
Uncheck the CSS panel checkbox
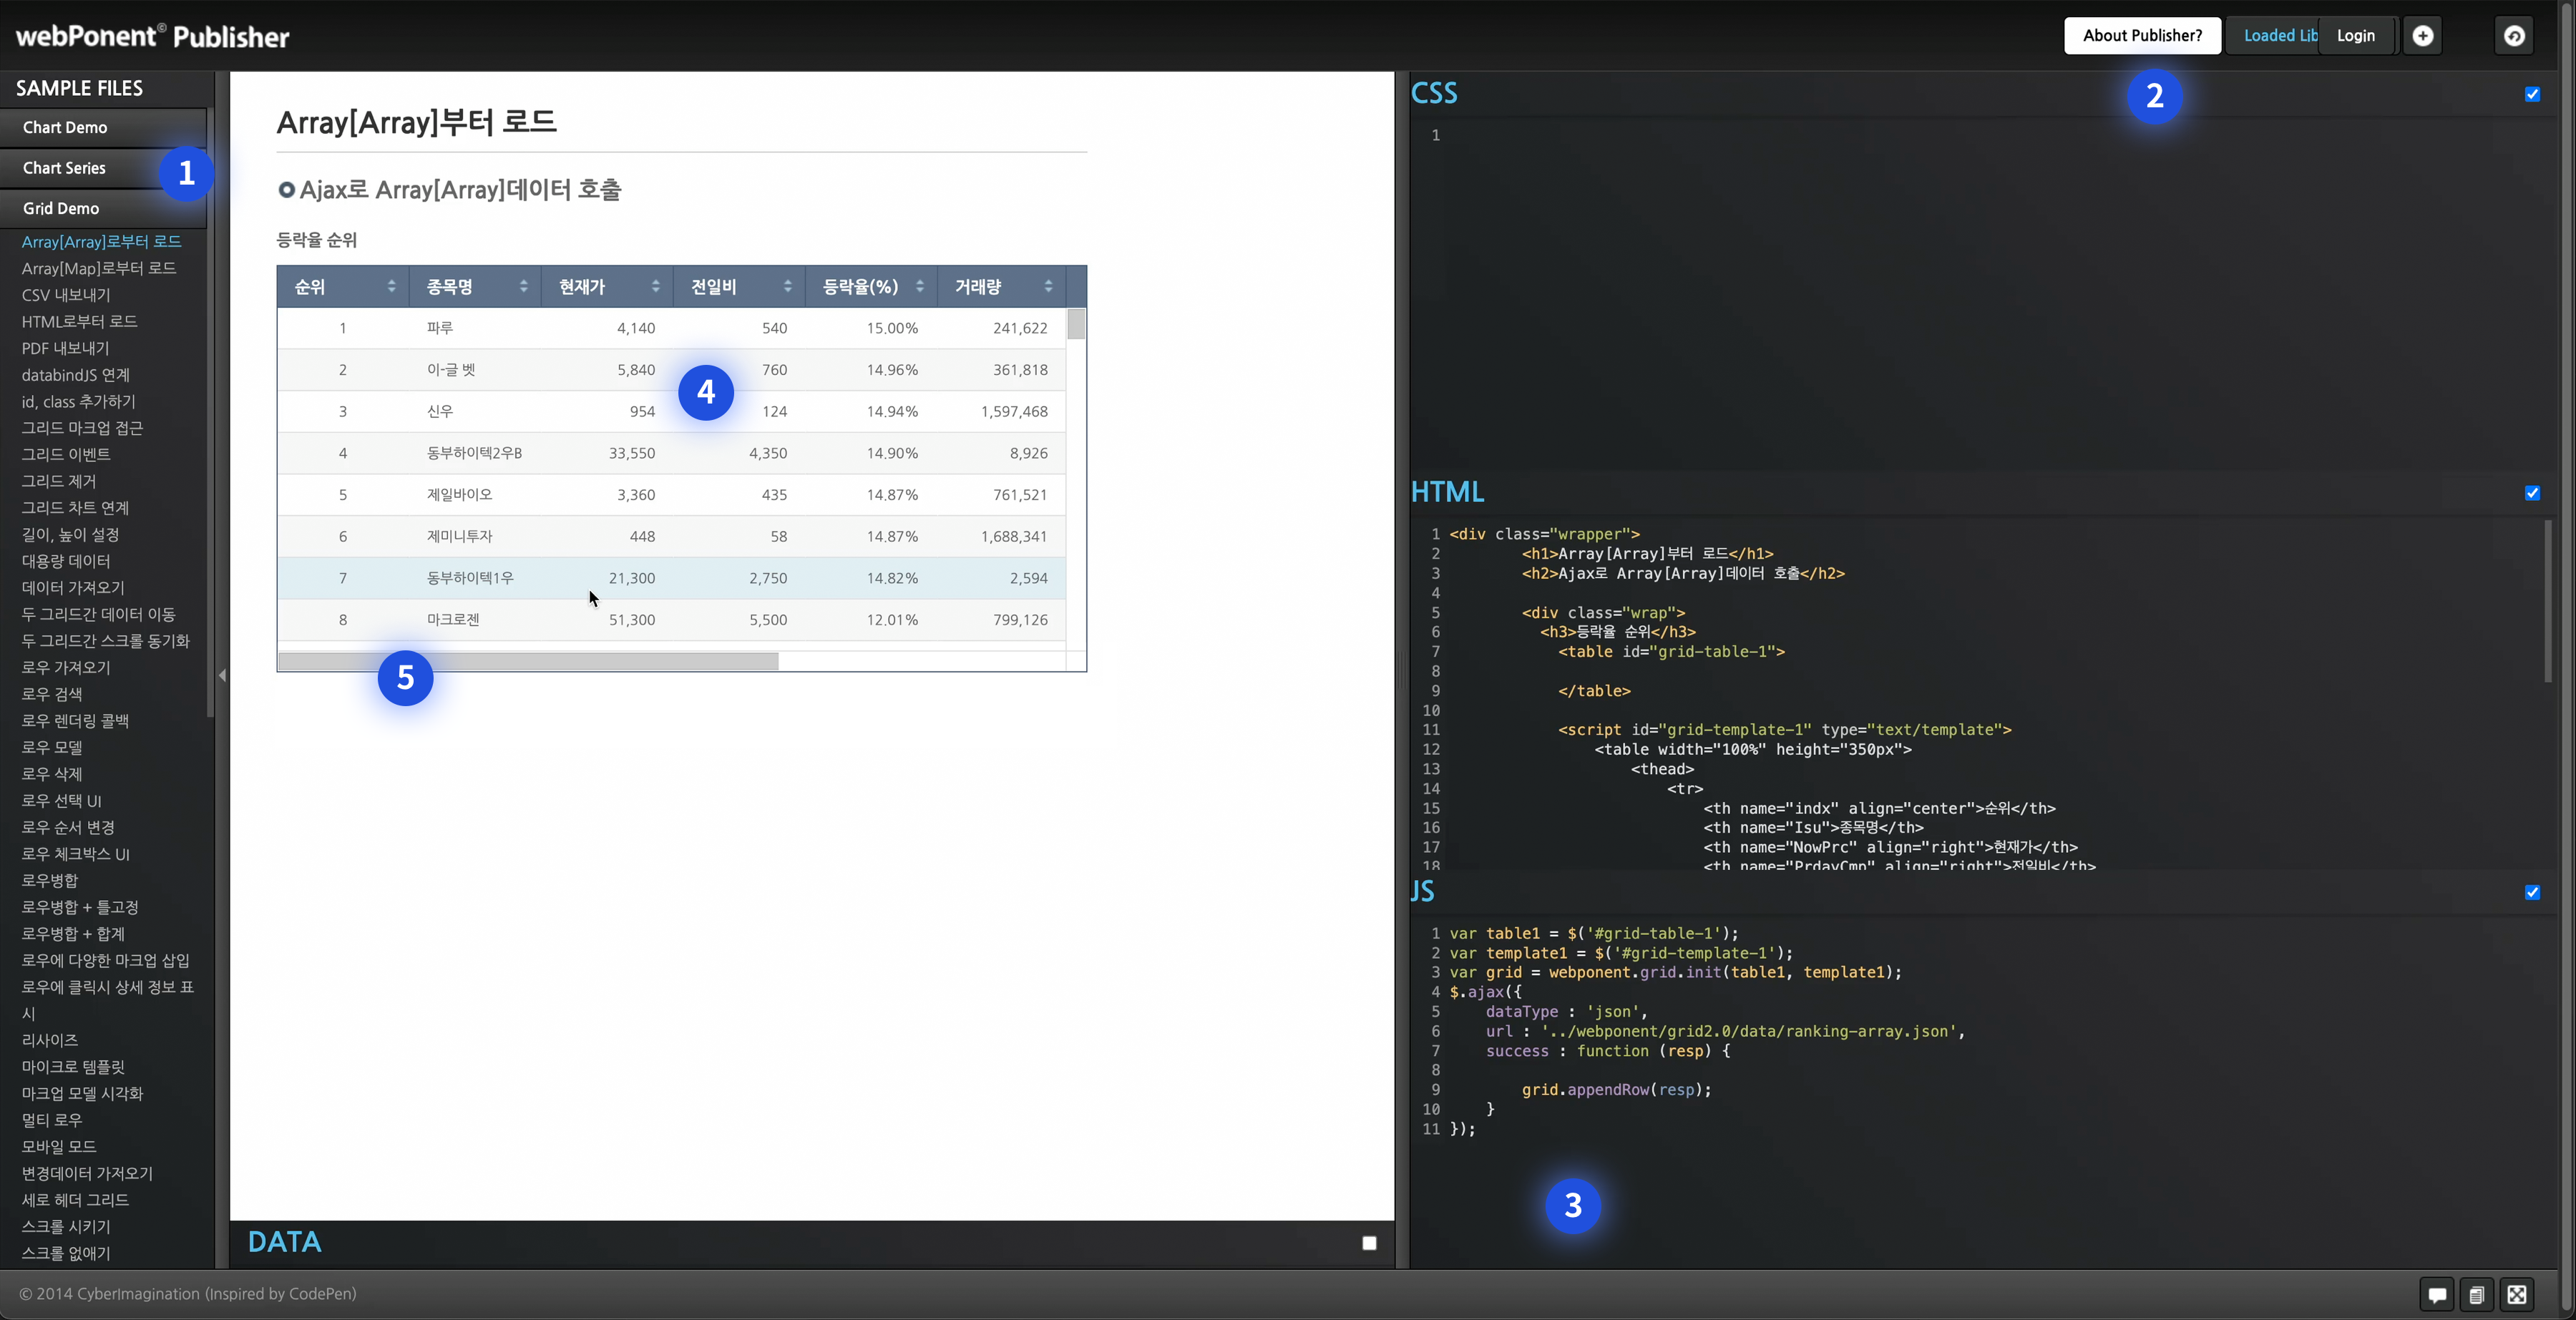tap(2532, 94)
